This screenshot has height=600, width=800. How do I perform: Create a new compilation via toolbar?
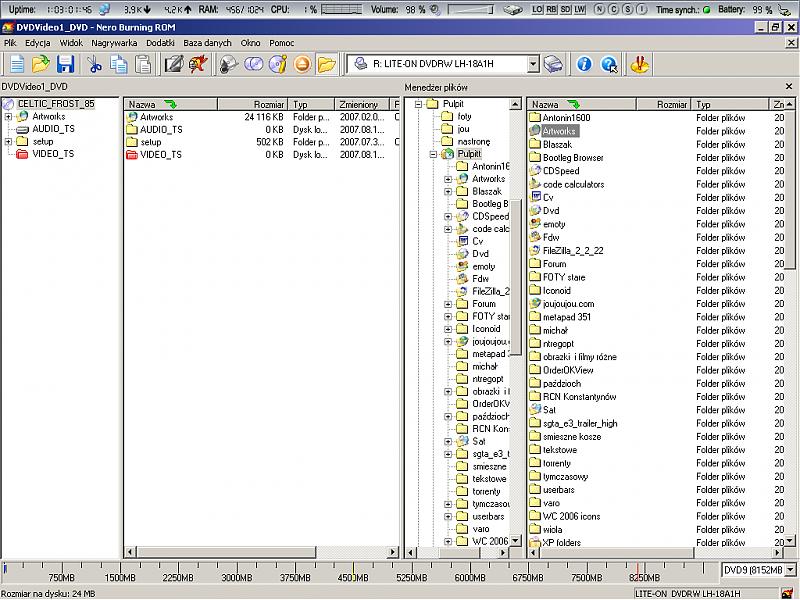pos(17,64)
